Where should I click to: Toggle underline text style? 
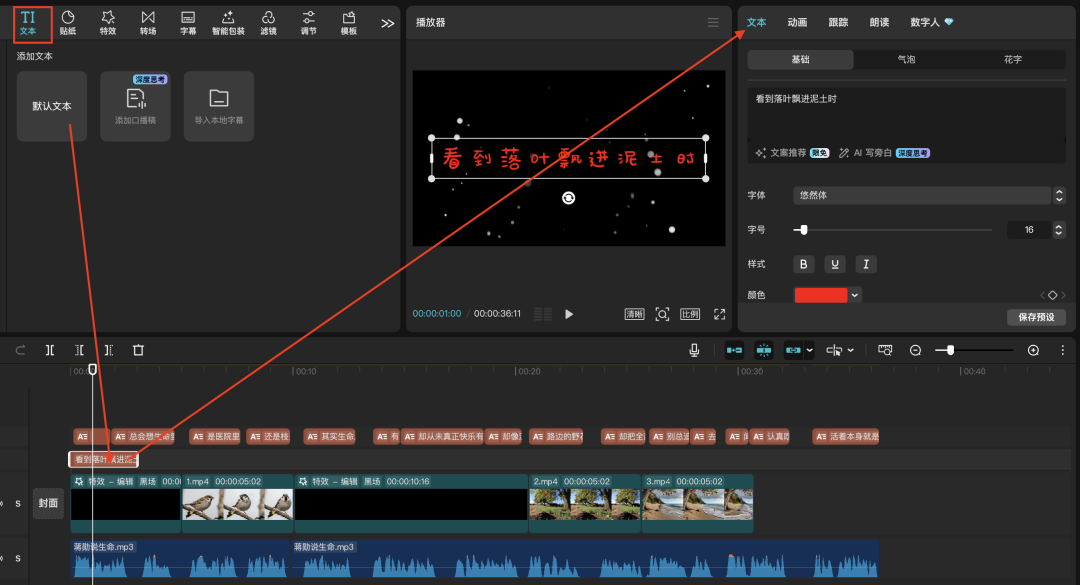coord(835,264)
